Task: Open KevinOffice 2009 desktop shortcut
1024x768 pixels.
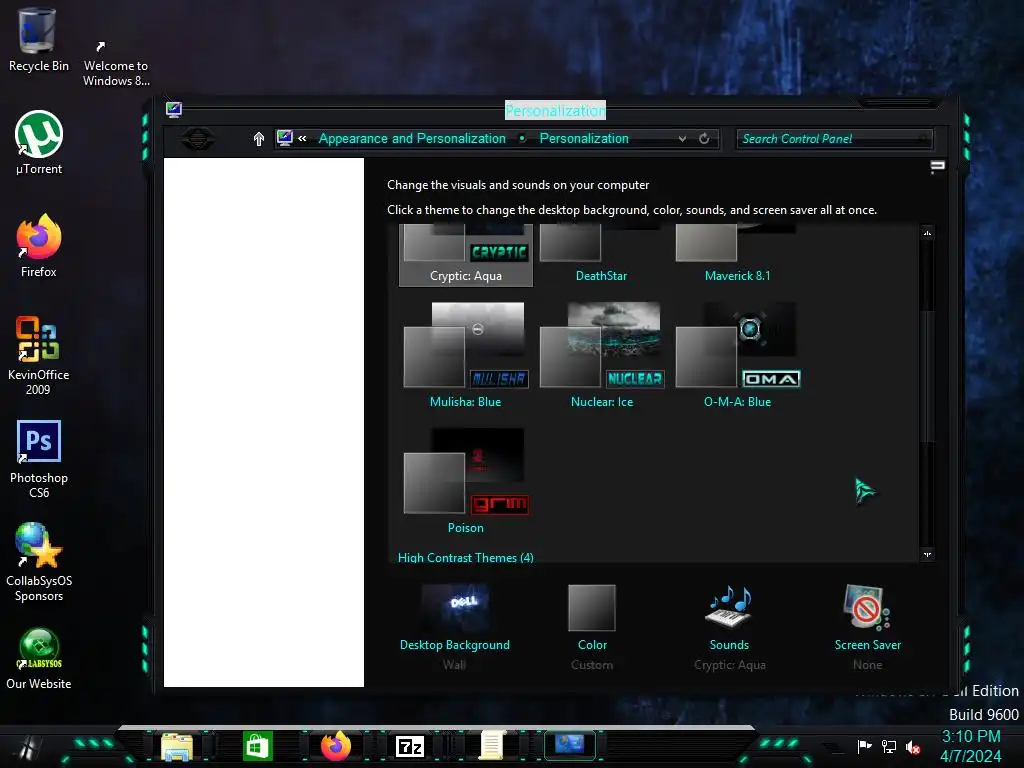Action: (x=38, y=356)
